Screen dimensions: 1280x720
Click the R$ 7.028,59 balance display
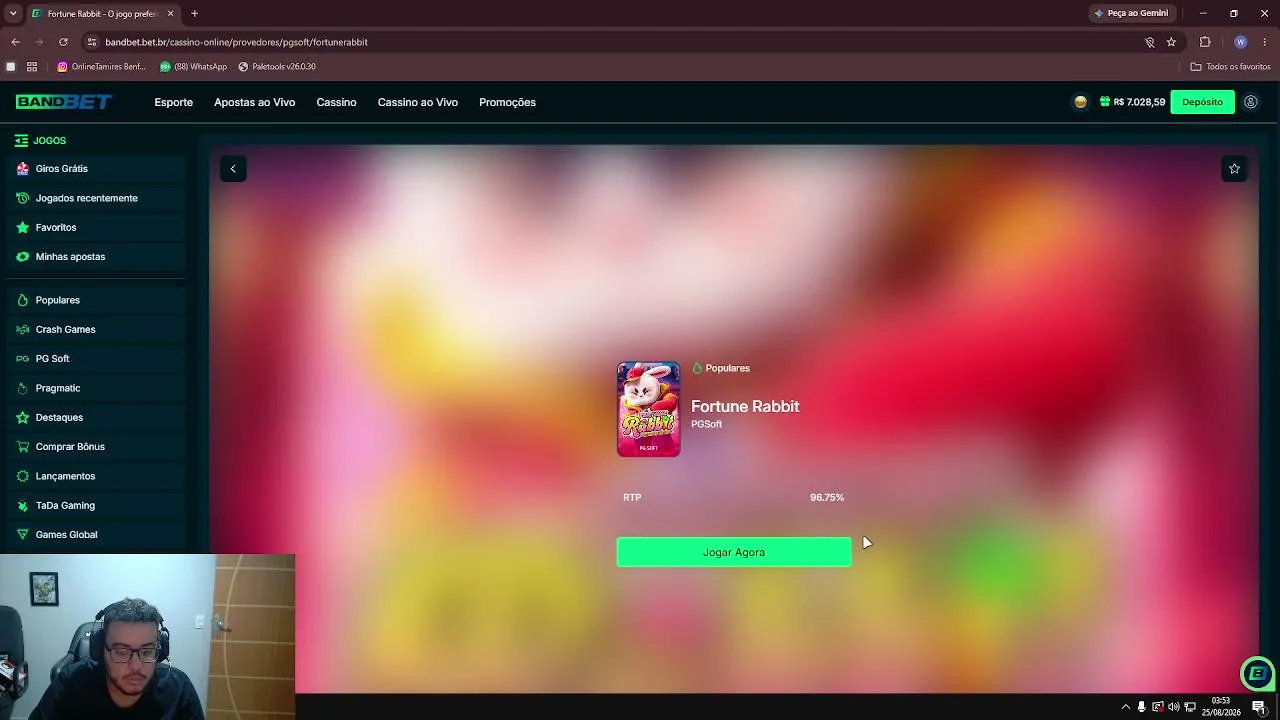pyautogui.click(x=1139, y=102)
